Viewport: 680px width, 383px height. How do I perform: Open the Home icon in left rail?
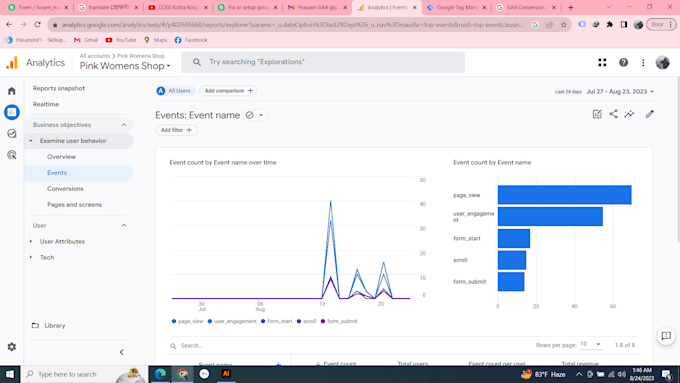pos(12,91)
